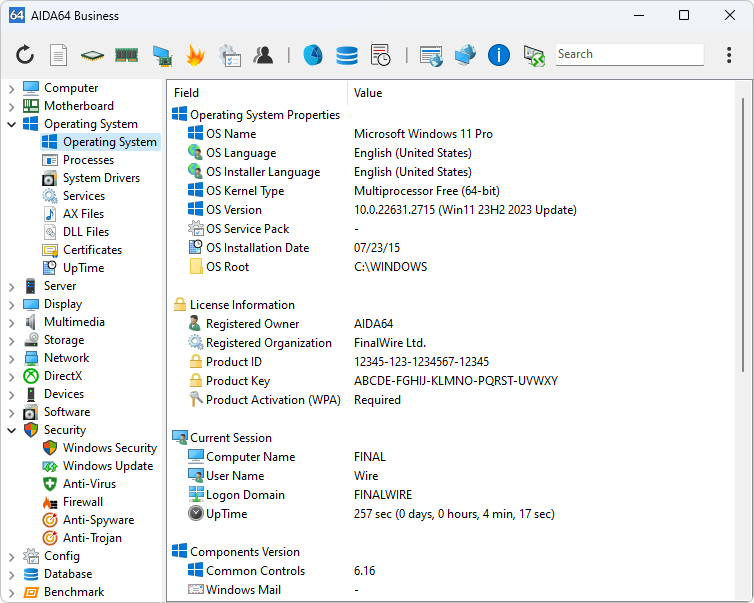Open Windows Update under Security
754x603 pixels.
pos(107,466)
